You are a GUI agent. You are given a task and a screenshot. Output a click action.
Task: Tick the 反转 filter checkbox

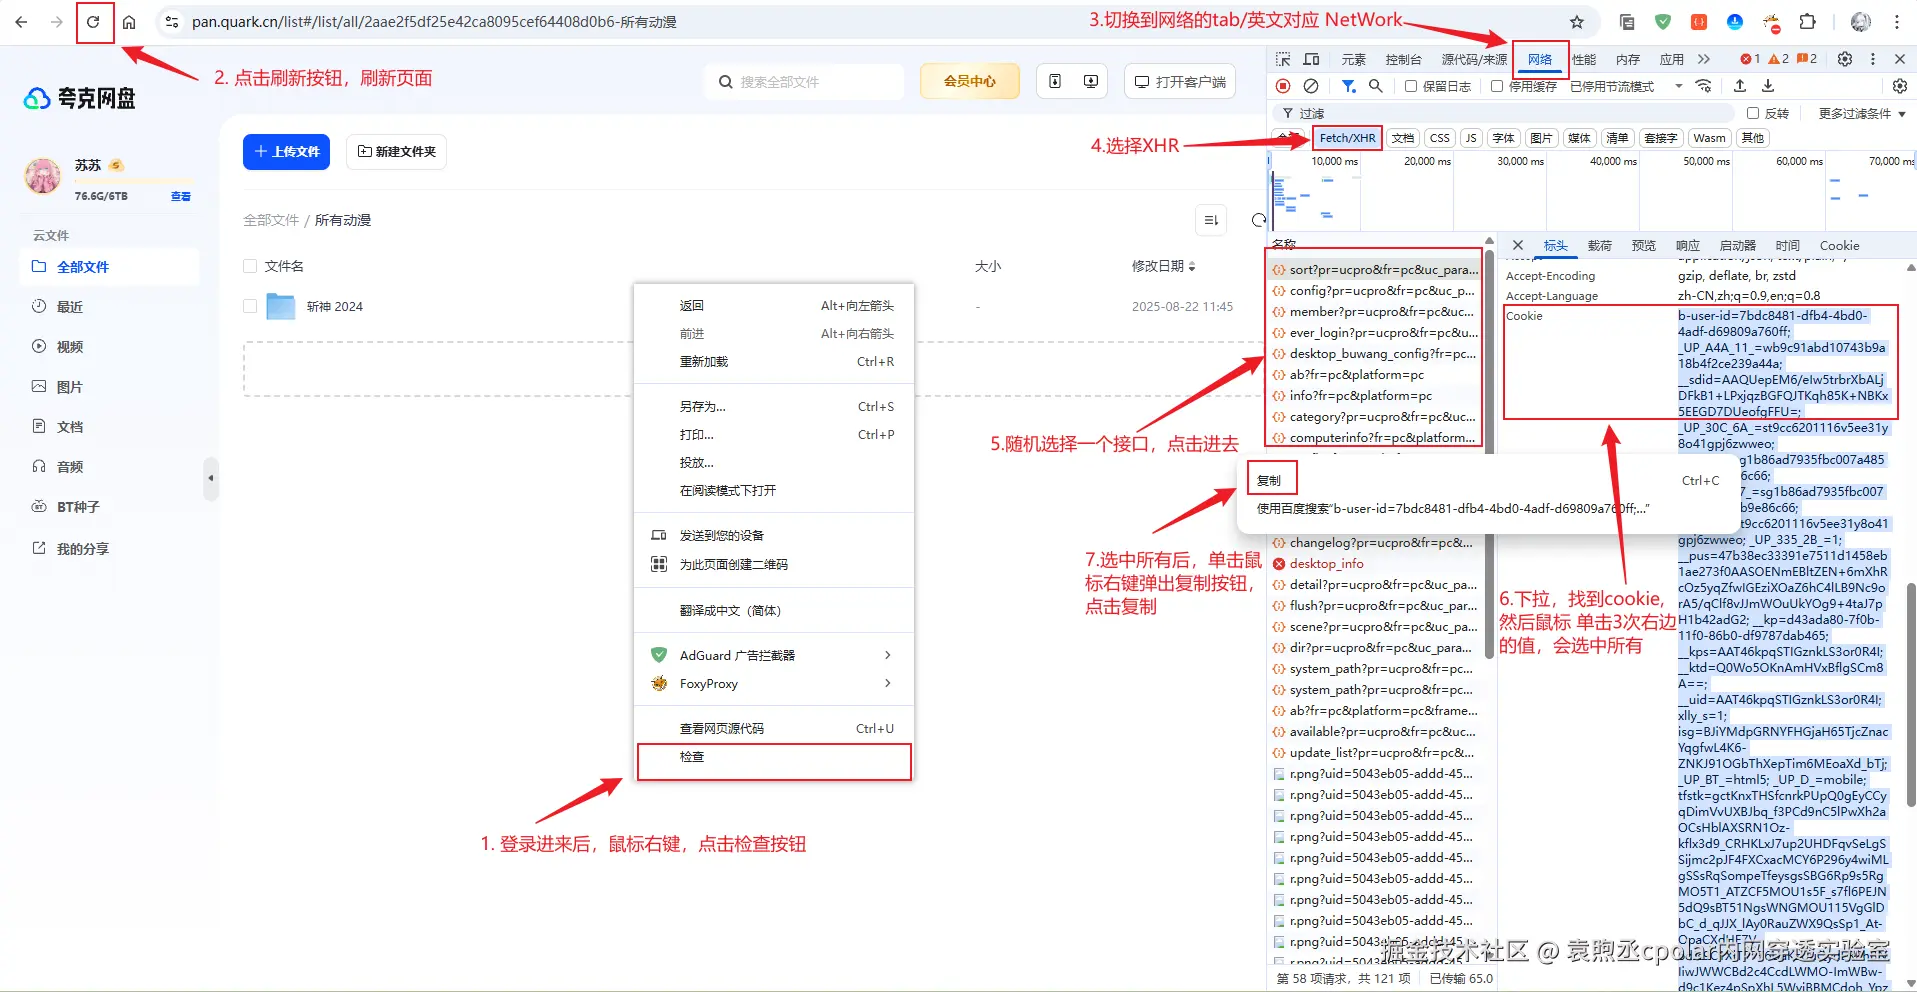1753,113
